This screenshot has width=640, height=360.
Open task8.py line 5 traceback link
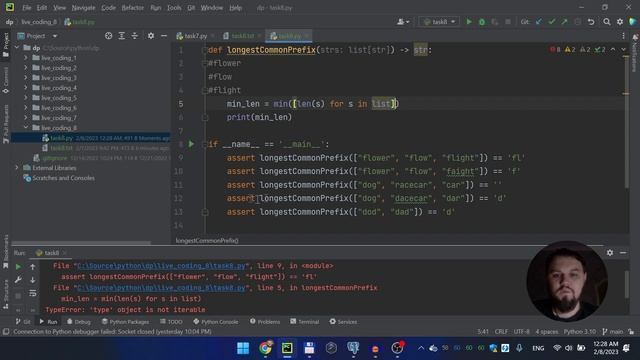pos(161,288)
